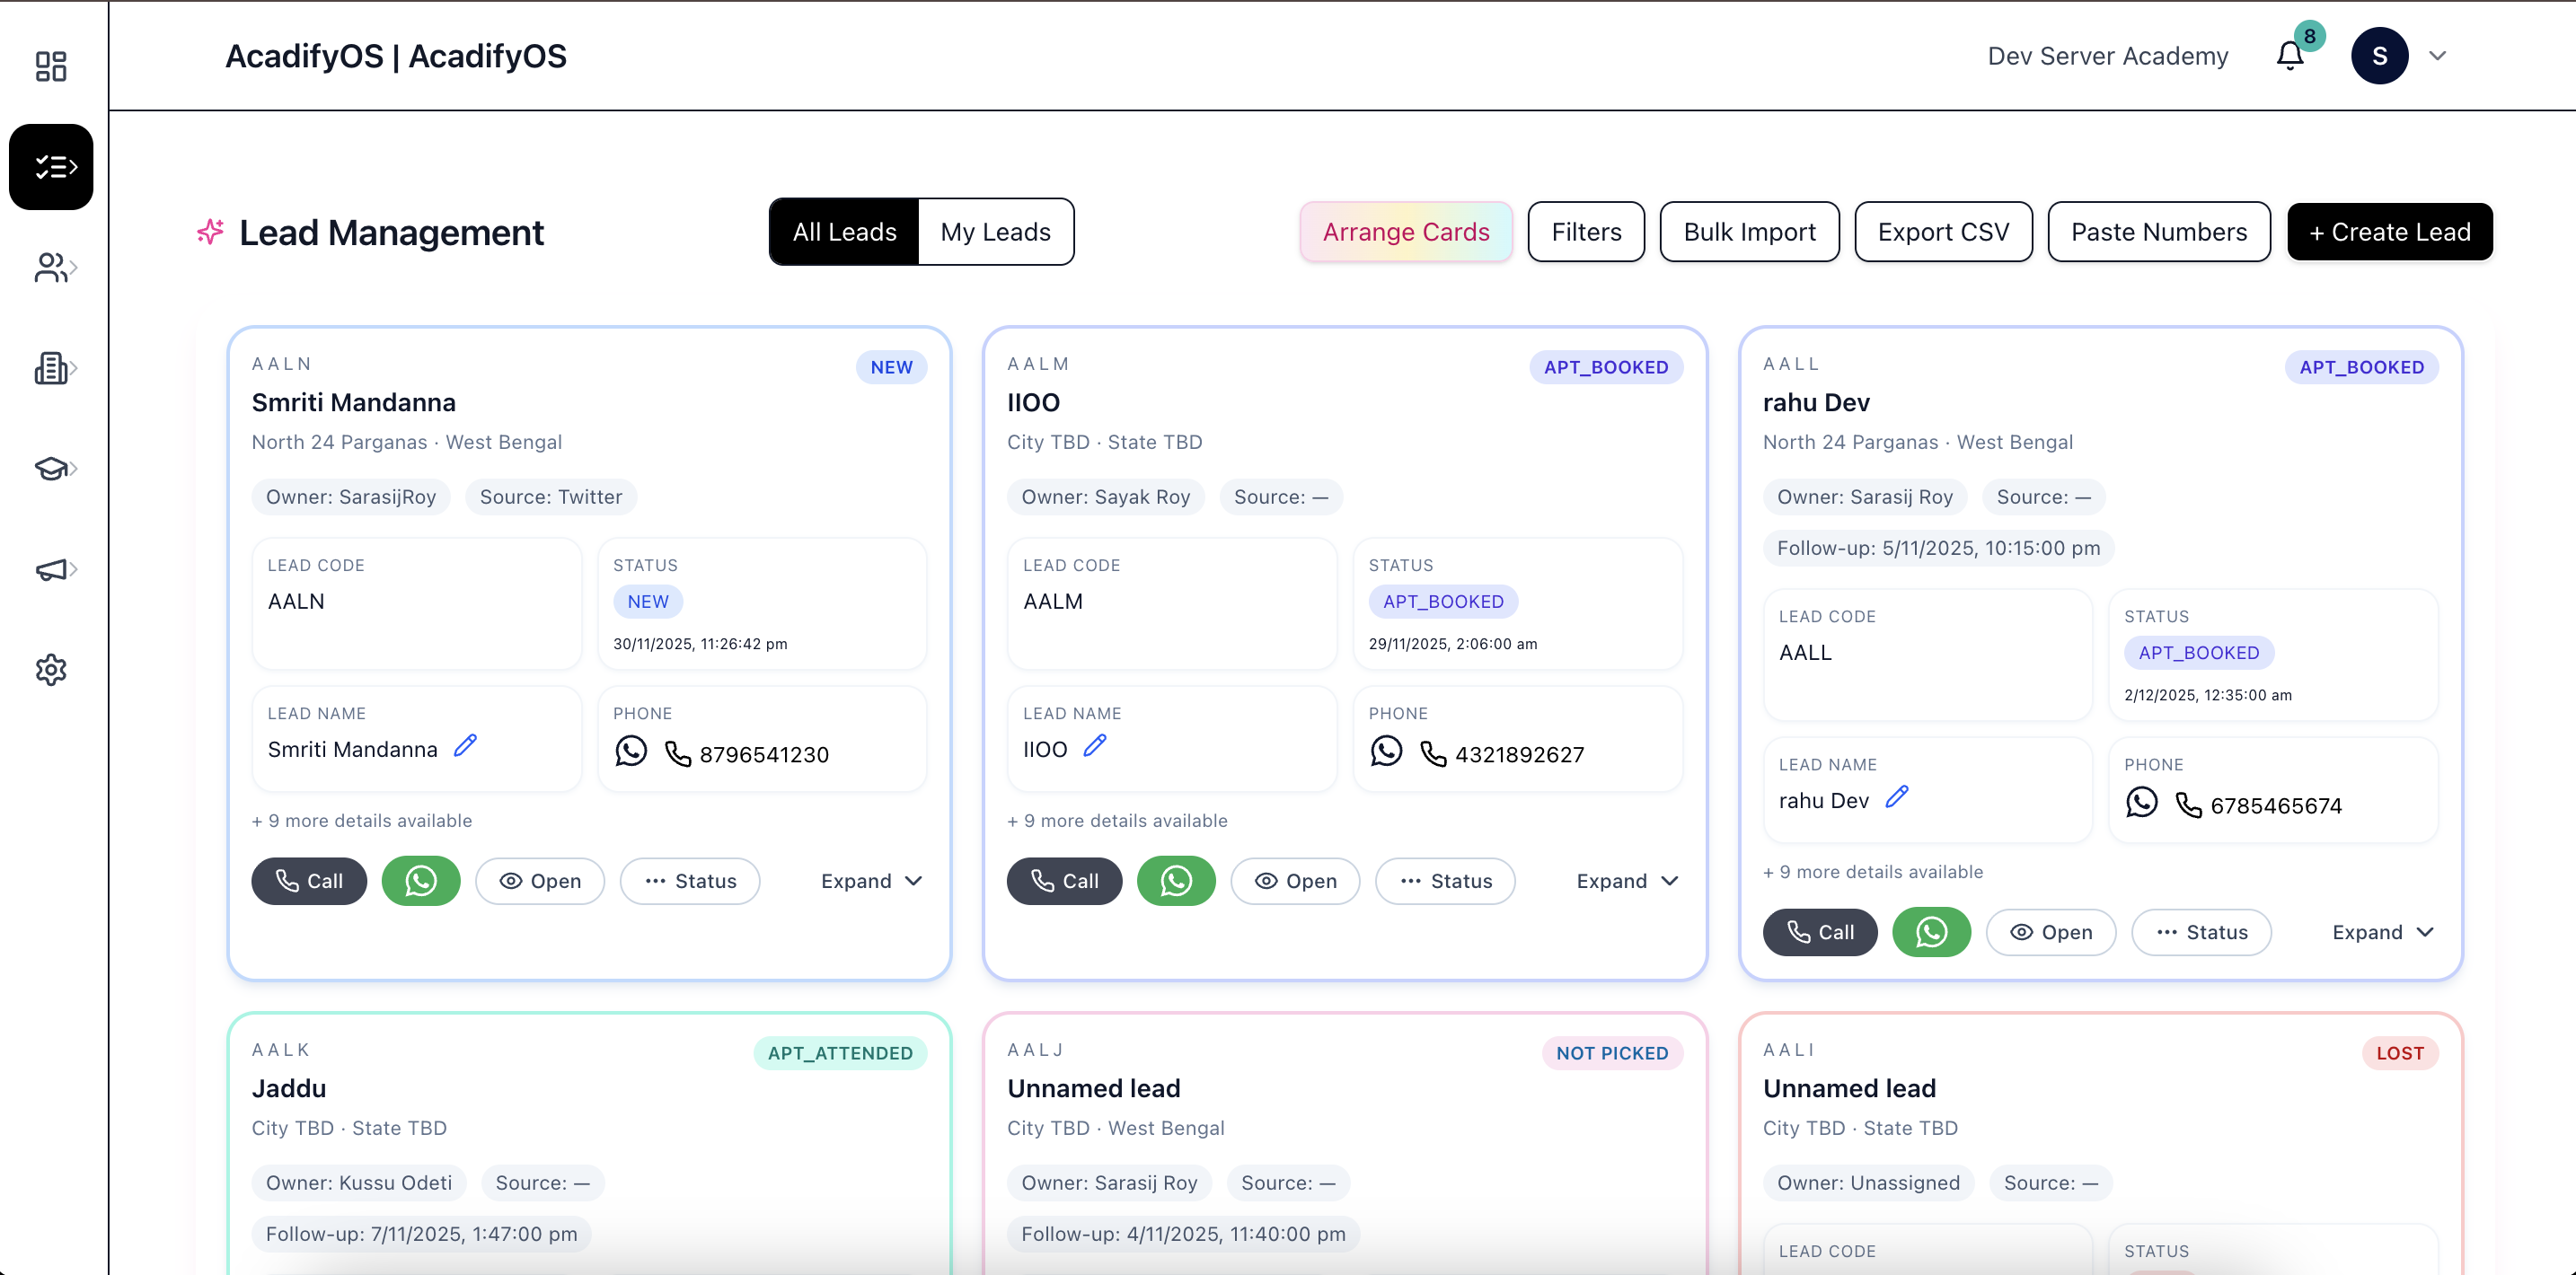The width and height of the screenshot is (2576, 1275).
Task: Open the Filters panel
Action: 1586,232
